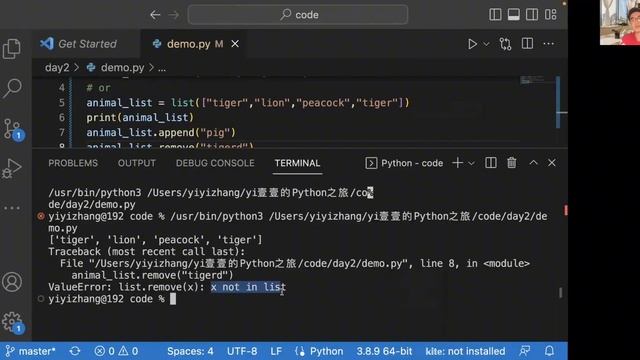Open the new terminal profile dropdown
The image size is (640, 360).
471,163
